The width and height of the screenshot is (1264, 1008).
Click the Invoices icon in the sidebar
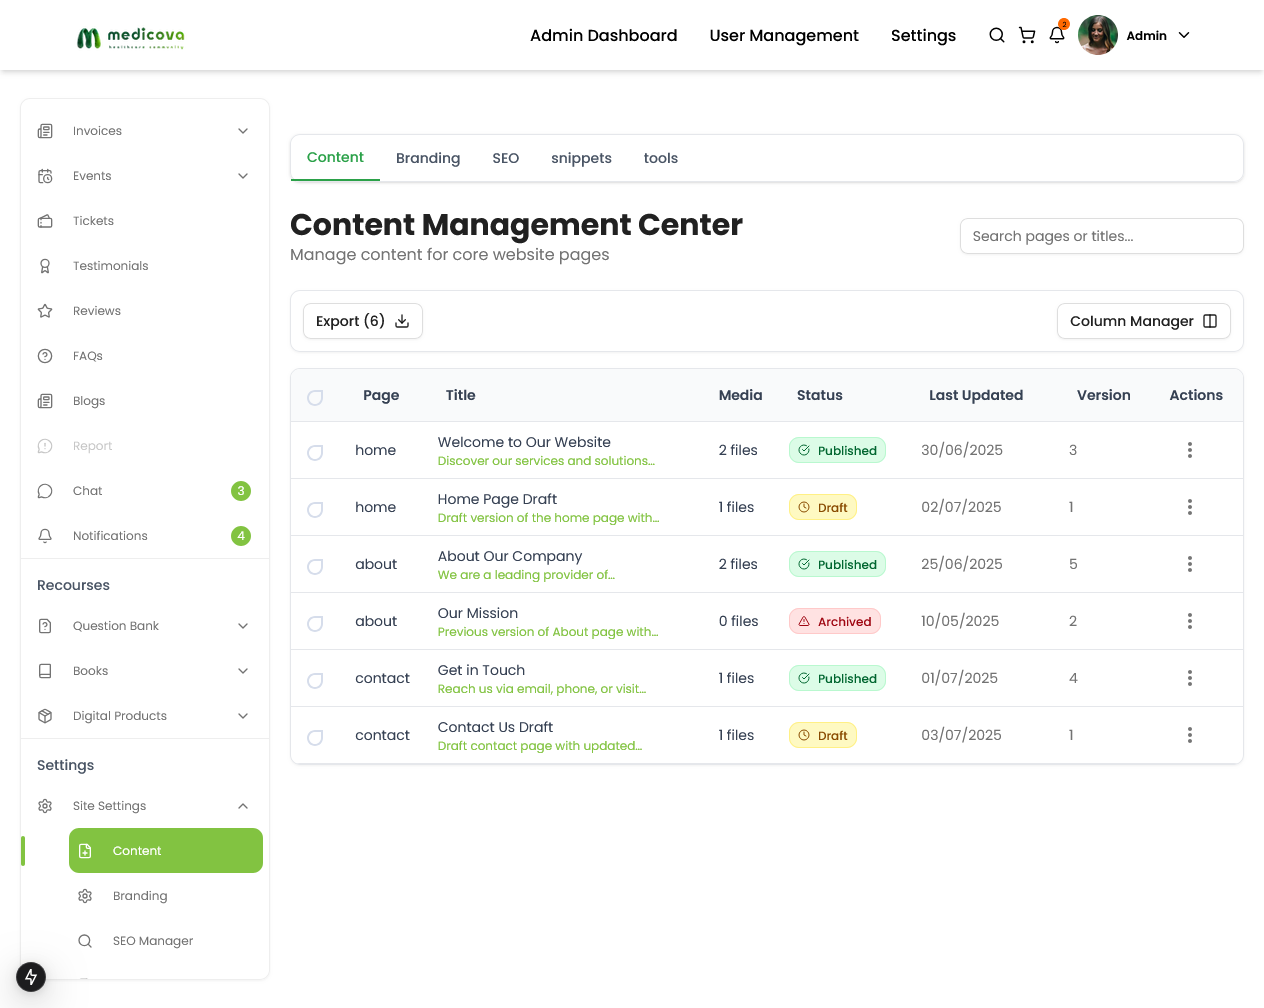[45, 131]
